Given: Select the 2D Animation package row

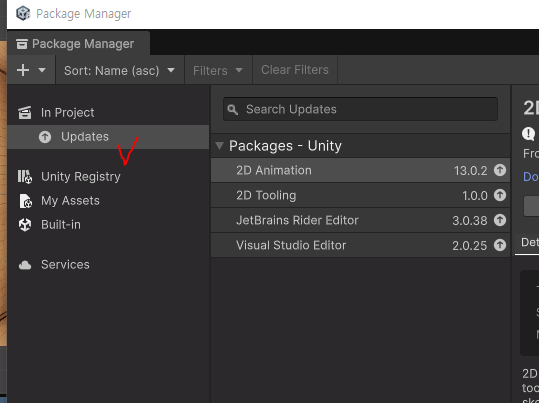Looking at the screenshot, I should [360, 170].
